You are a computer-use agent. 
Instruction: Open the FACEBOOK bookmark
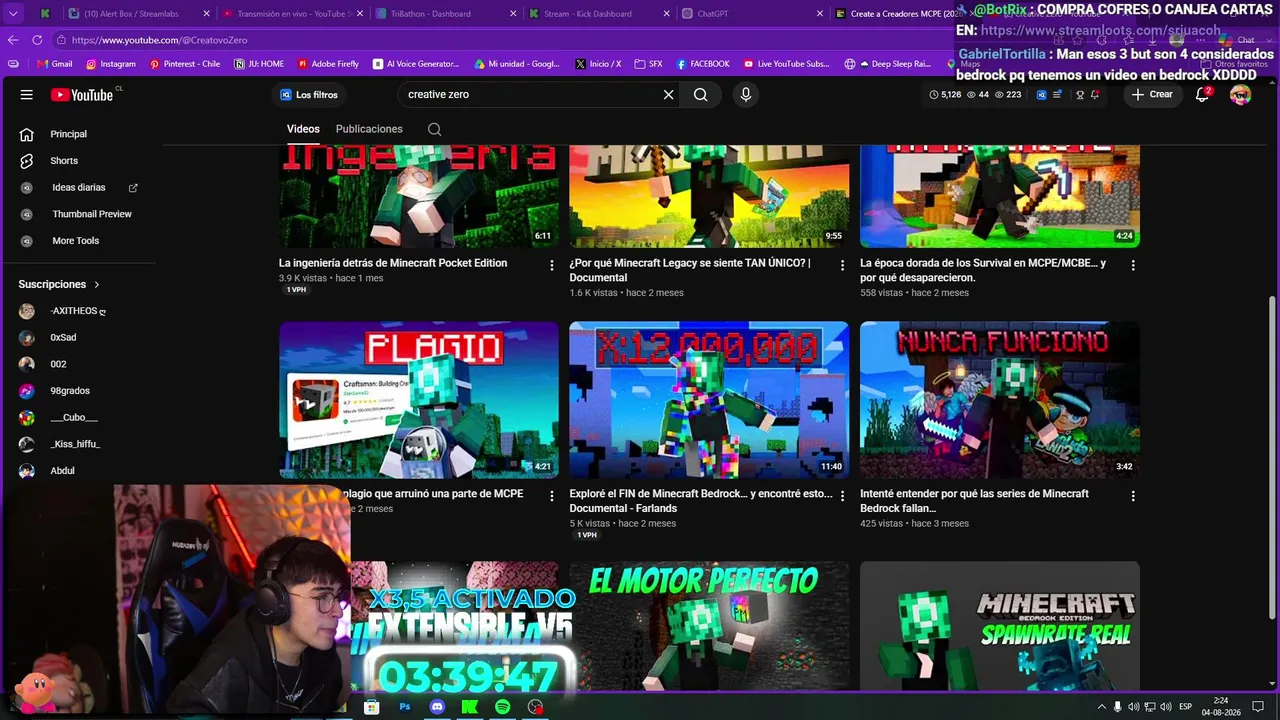(702, 64)
